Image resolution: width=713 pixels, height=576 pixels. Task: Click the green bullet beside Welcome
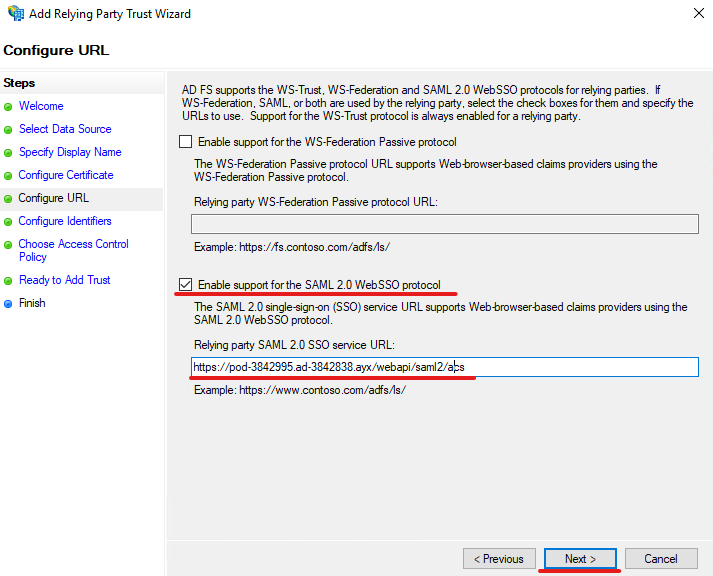coord(8,107)
